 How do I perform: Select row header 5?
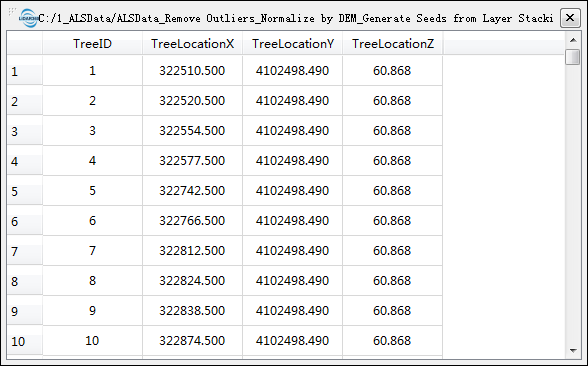pos(24,191)
